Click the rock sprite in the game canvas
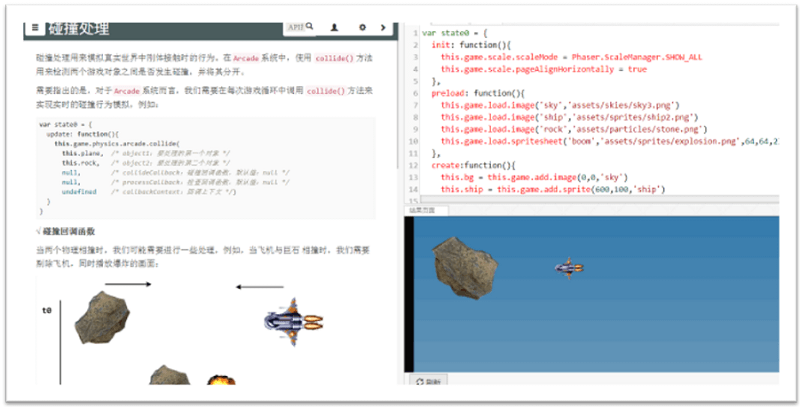Image resolution: width=800 pixels, height=407 pixels. 465,267
